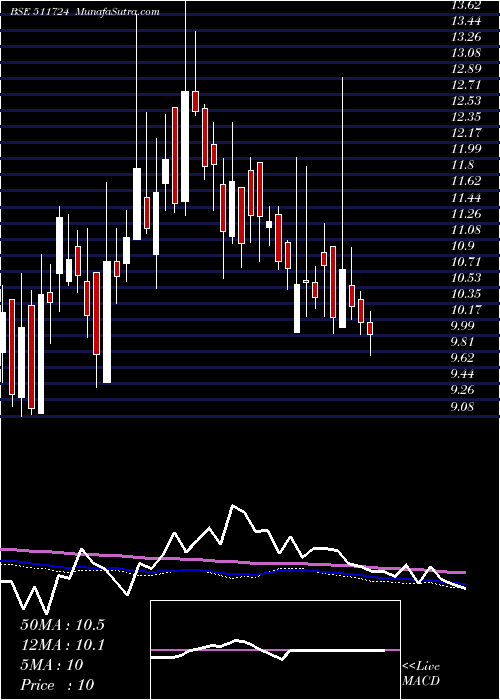Select the 11.44 price axis label
500x700 pixels.
coord(466,198)
